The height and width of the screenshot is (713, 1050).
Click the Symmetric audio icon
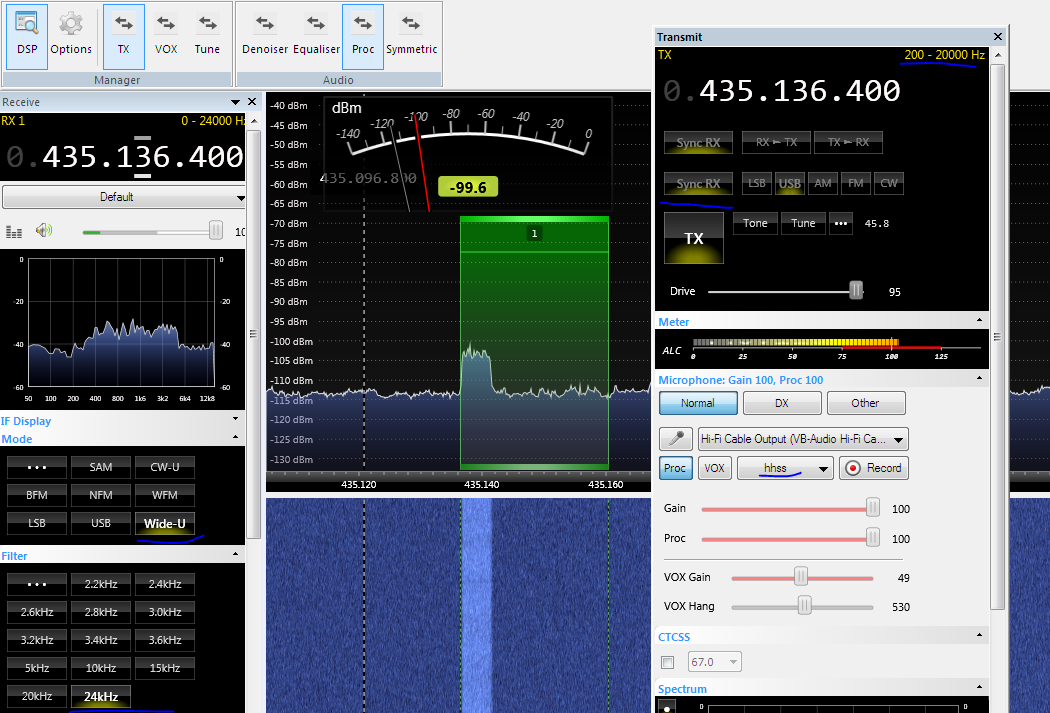pyautogui.click(x=411, y=34)
